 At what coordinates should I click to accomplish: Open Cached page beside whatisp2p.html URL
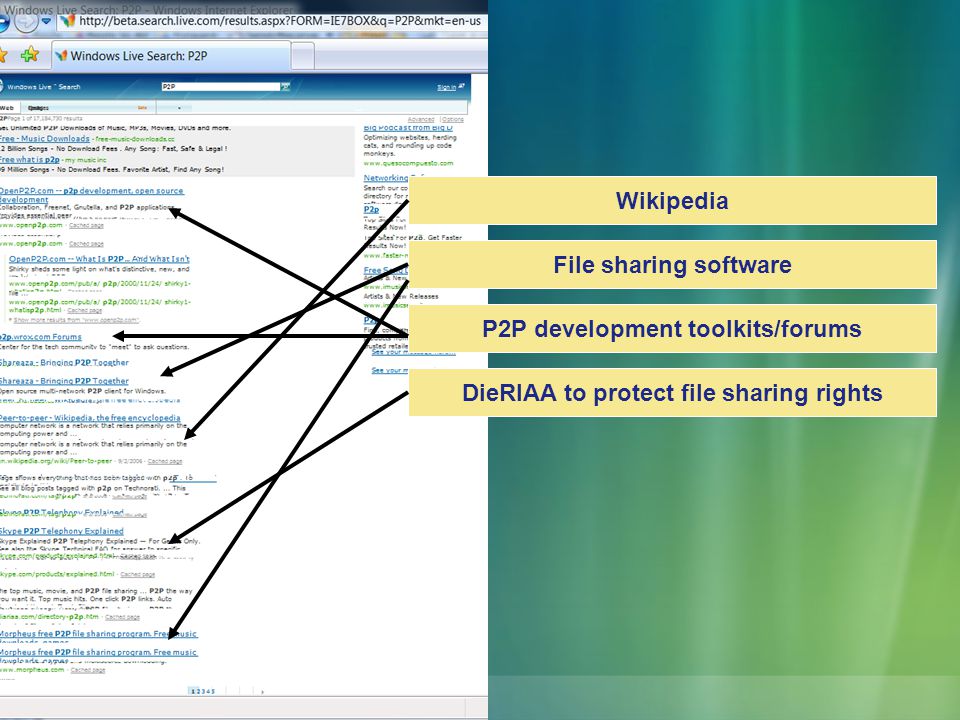point(84,310)
